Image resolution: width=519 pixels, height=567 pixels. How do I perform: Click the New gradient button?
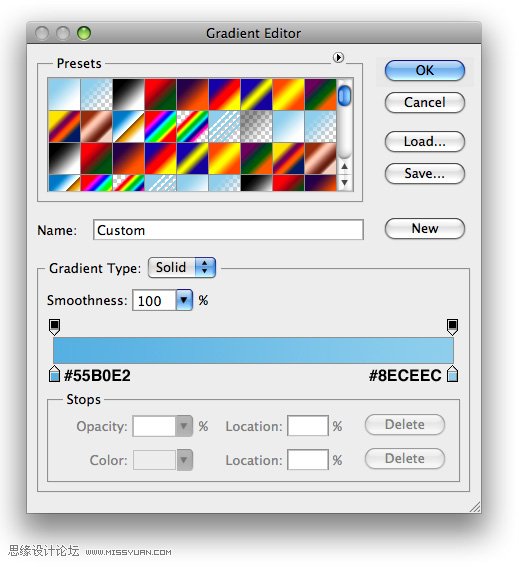pyautogui.click(x=425, y=229)
